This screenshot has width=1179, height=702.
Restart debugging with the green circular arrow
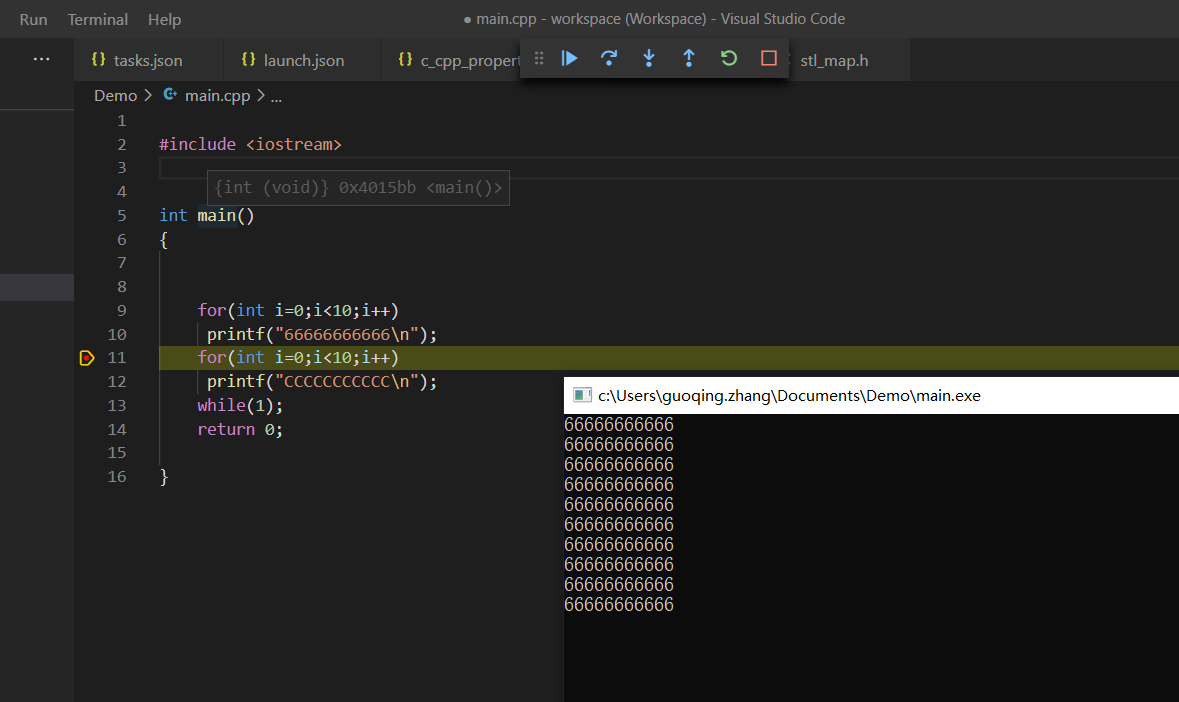[729, 58]
